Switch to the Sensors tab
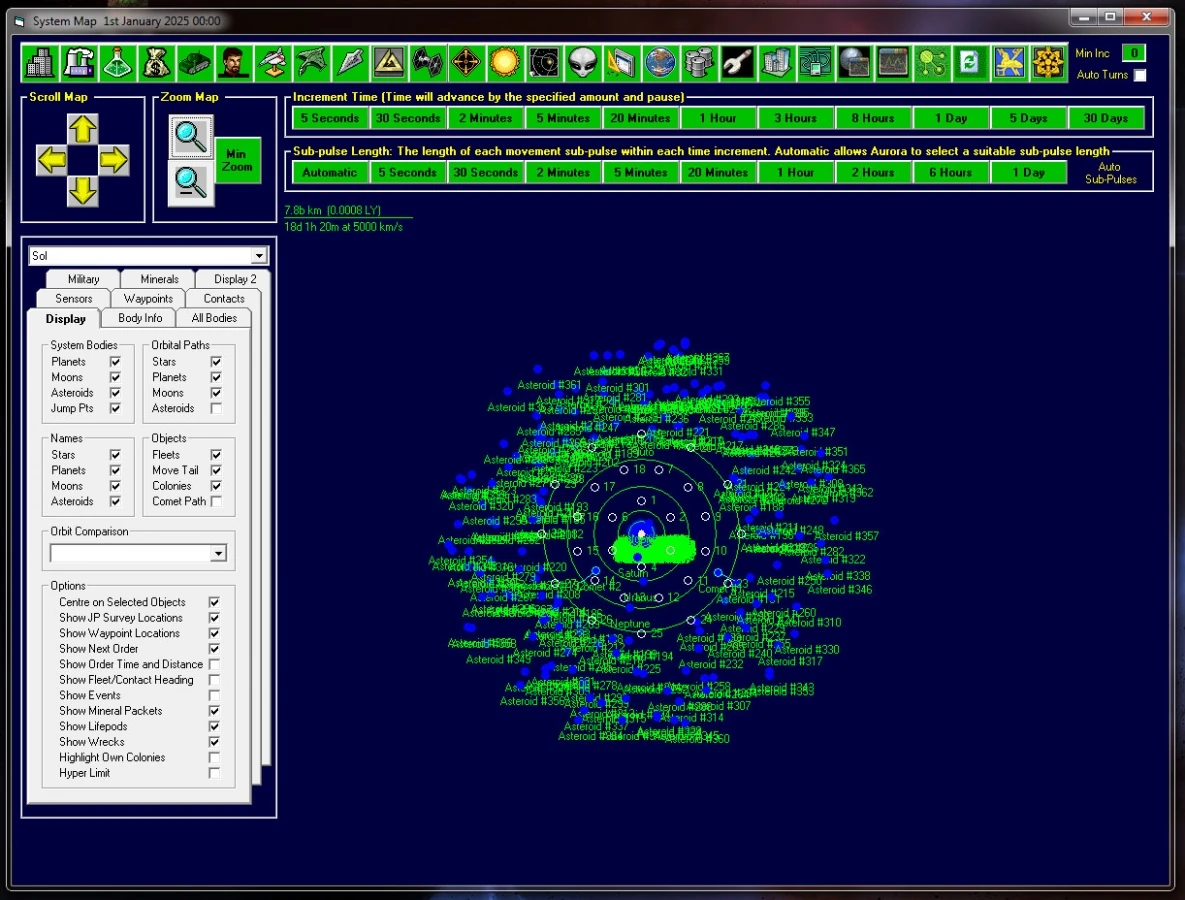This screenshot has width=1185, height=900. tap(73, 298)
